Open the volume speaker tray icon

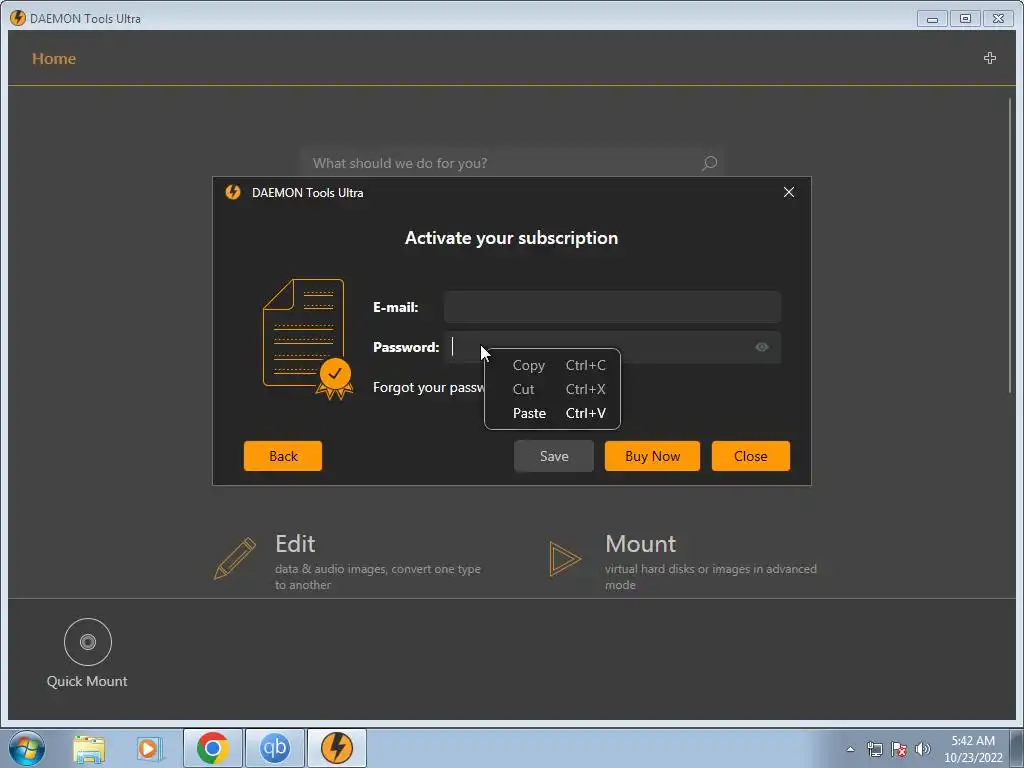[923, 749]
